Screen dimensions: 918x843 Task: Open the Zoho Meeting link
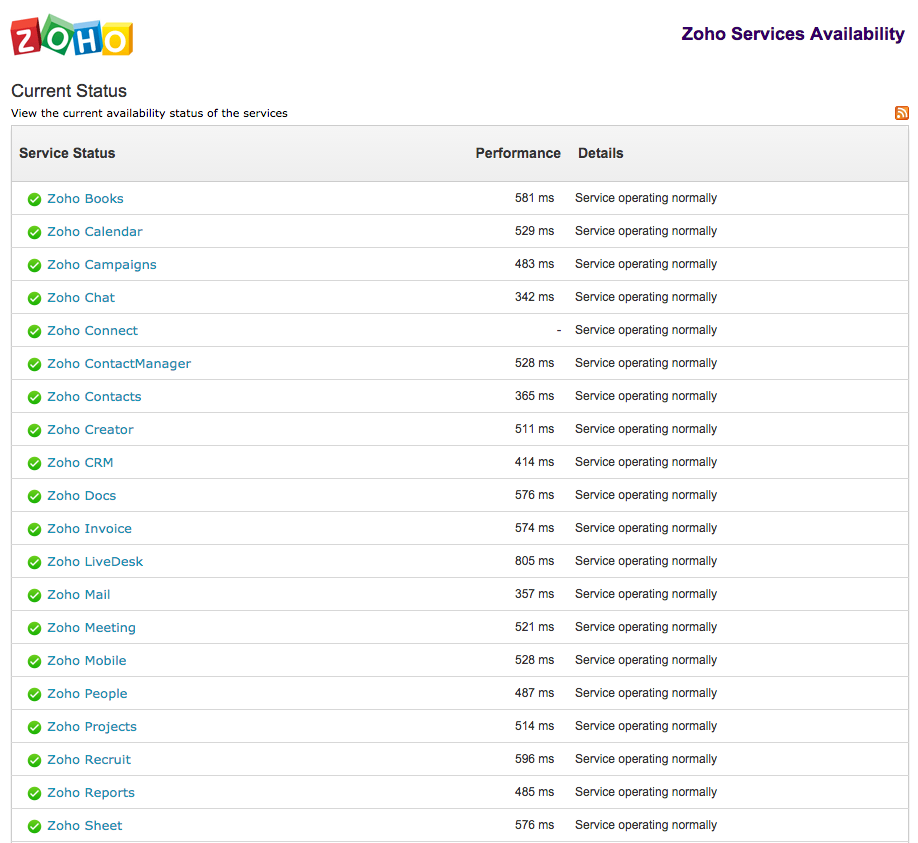91,628
